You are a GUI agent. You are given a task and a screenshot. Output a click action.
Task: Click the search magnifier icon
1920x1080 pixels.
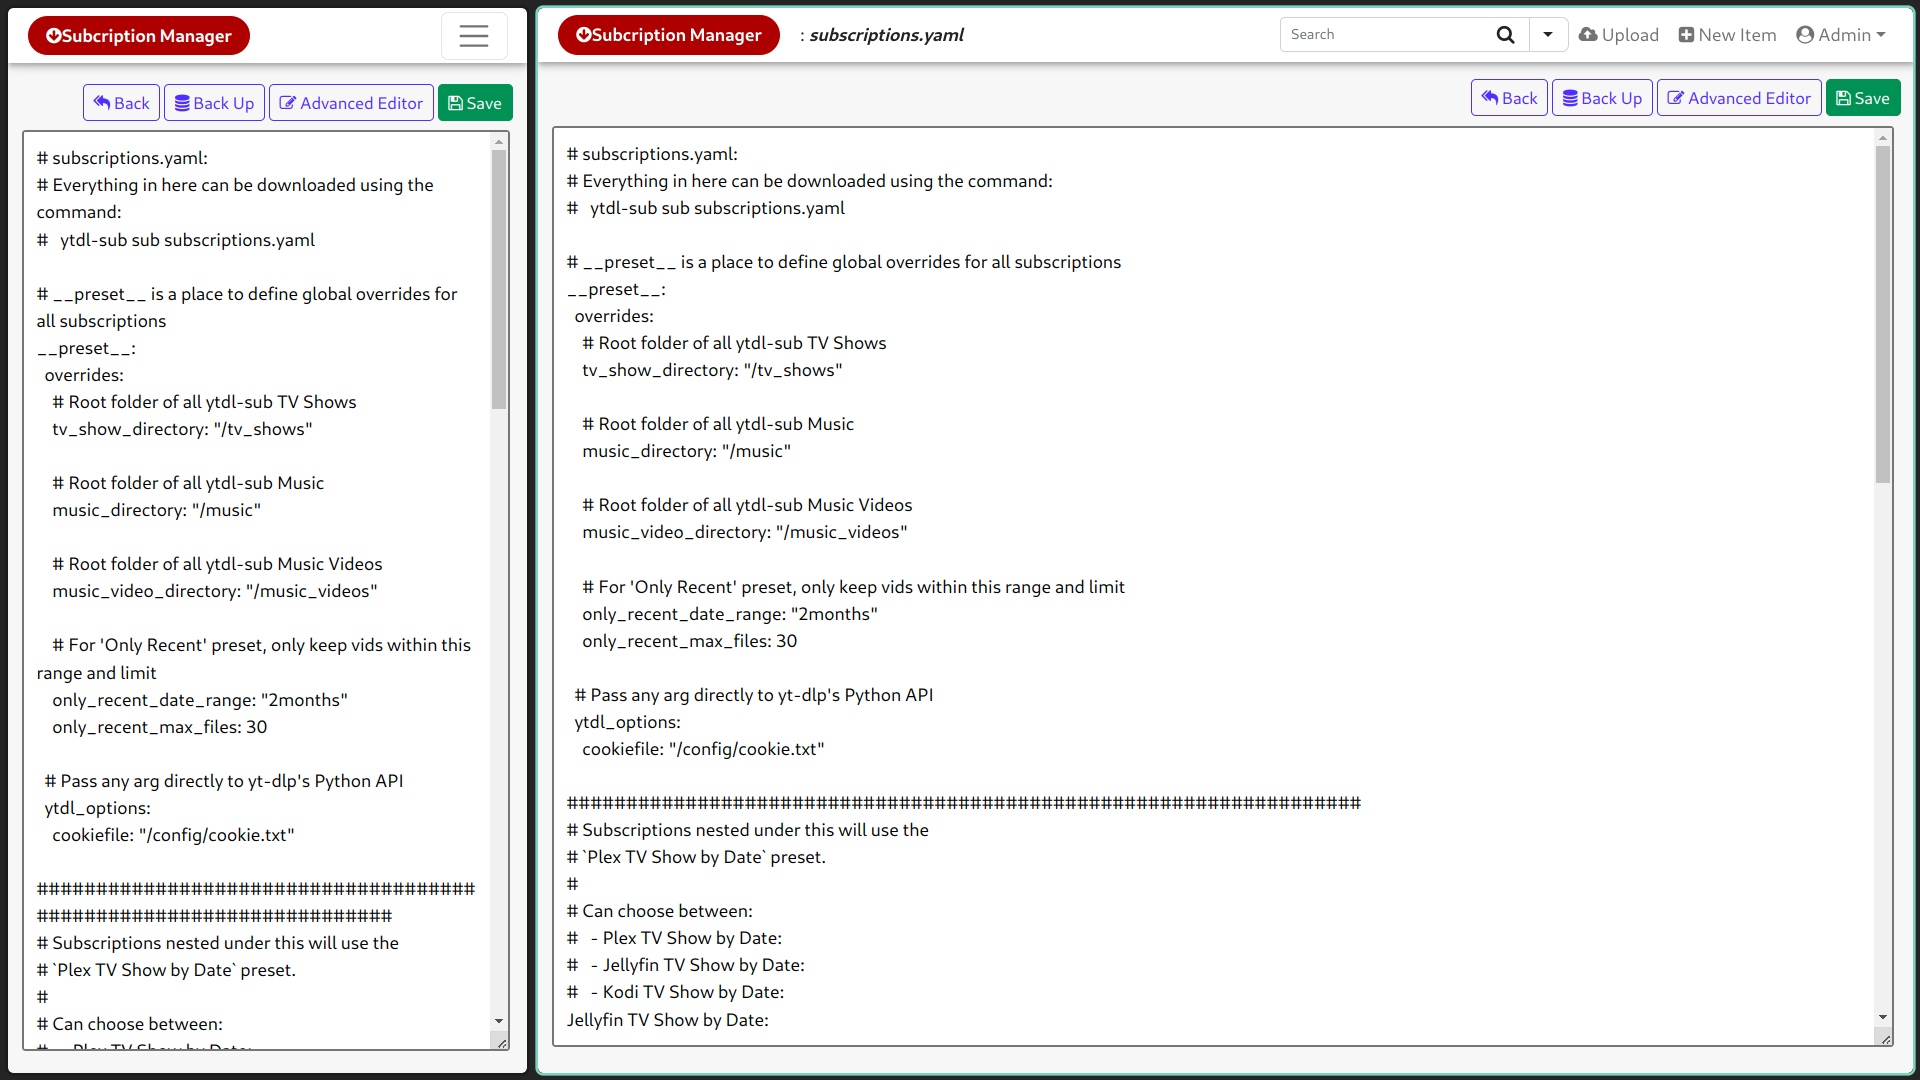coord(1505,35)
